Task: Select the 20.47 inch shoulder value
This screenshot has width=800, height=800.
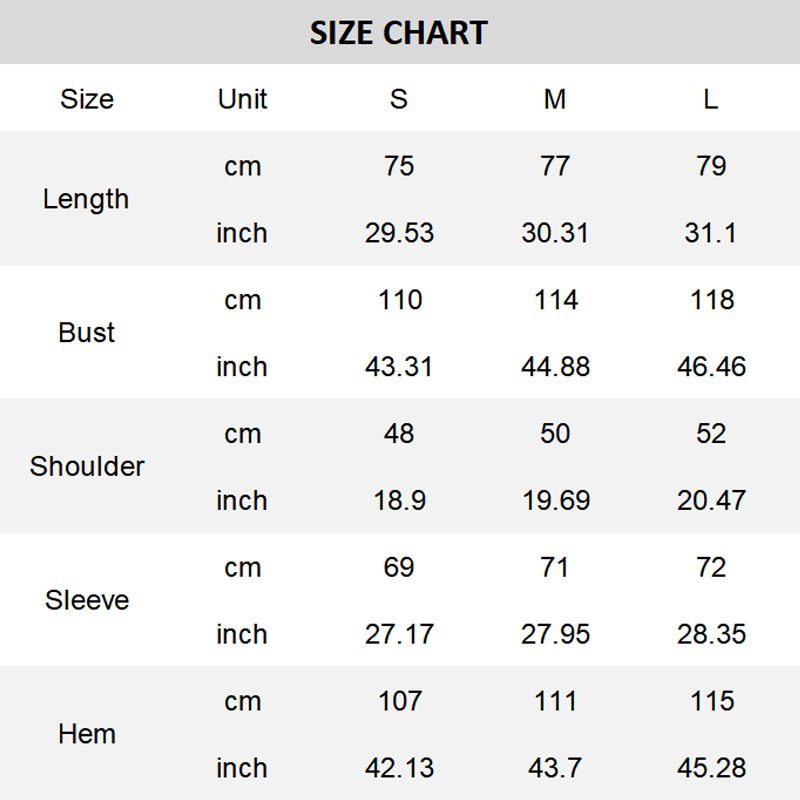Action: coord(711,500)
